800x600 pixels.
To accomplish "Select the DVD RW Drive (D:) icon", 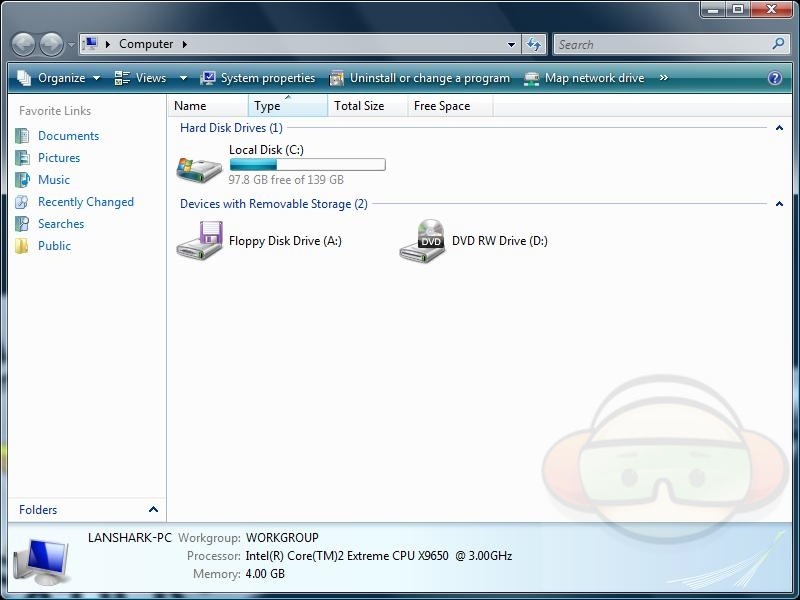I will tap(421, 241).
